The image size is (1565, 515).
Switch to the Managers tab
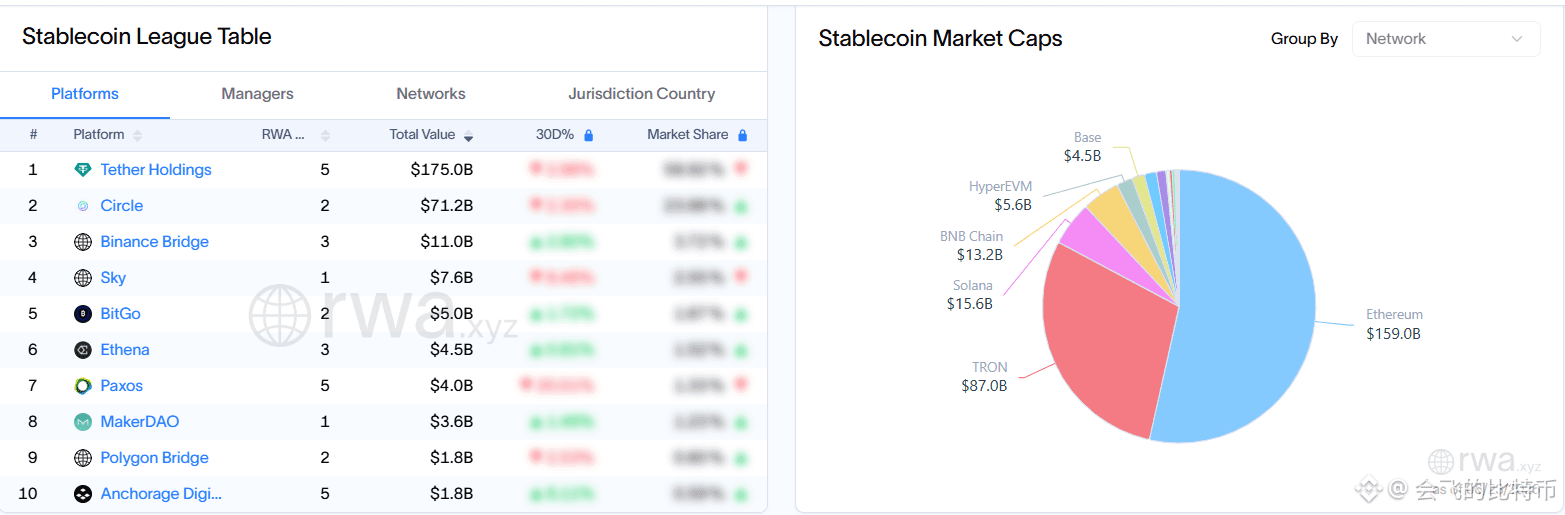pyautogui.click(x=257, y=94)
